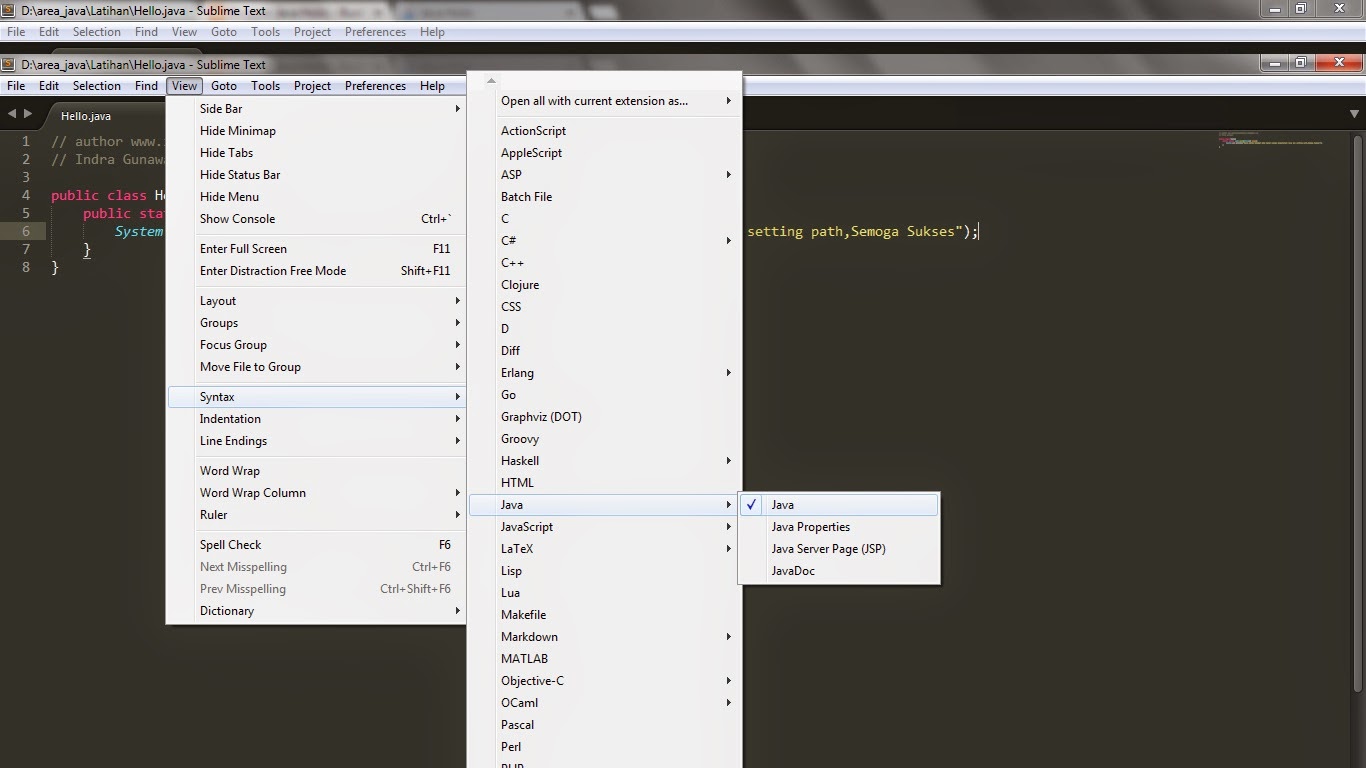Click line number 6 in the gutter

[25, 231]
